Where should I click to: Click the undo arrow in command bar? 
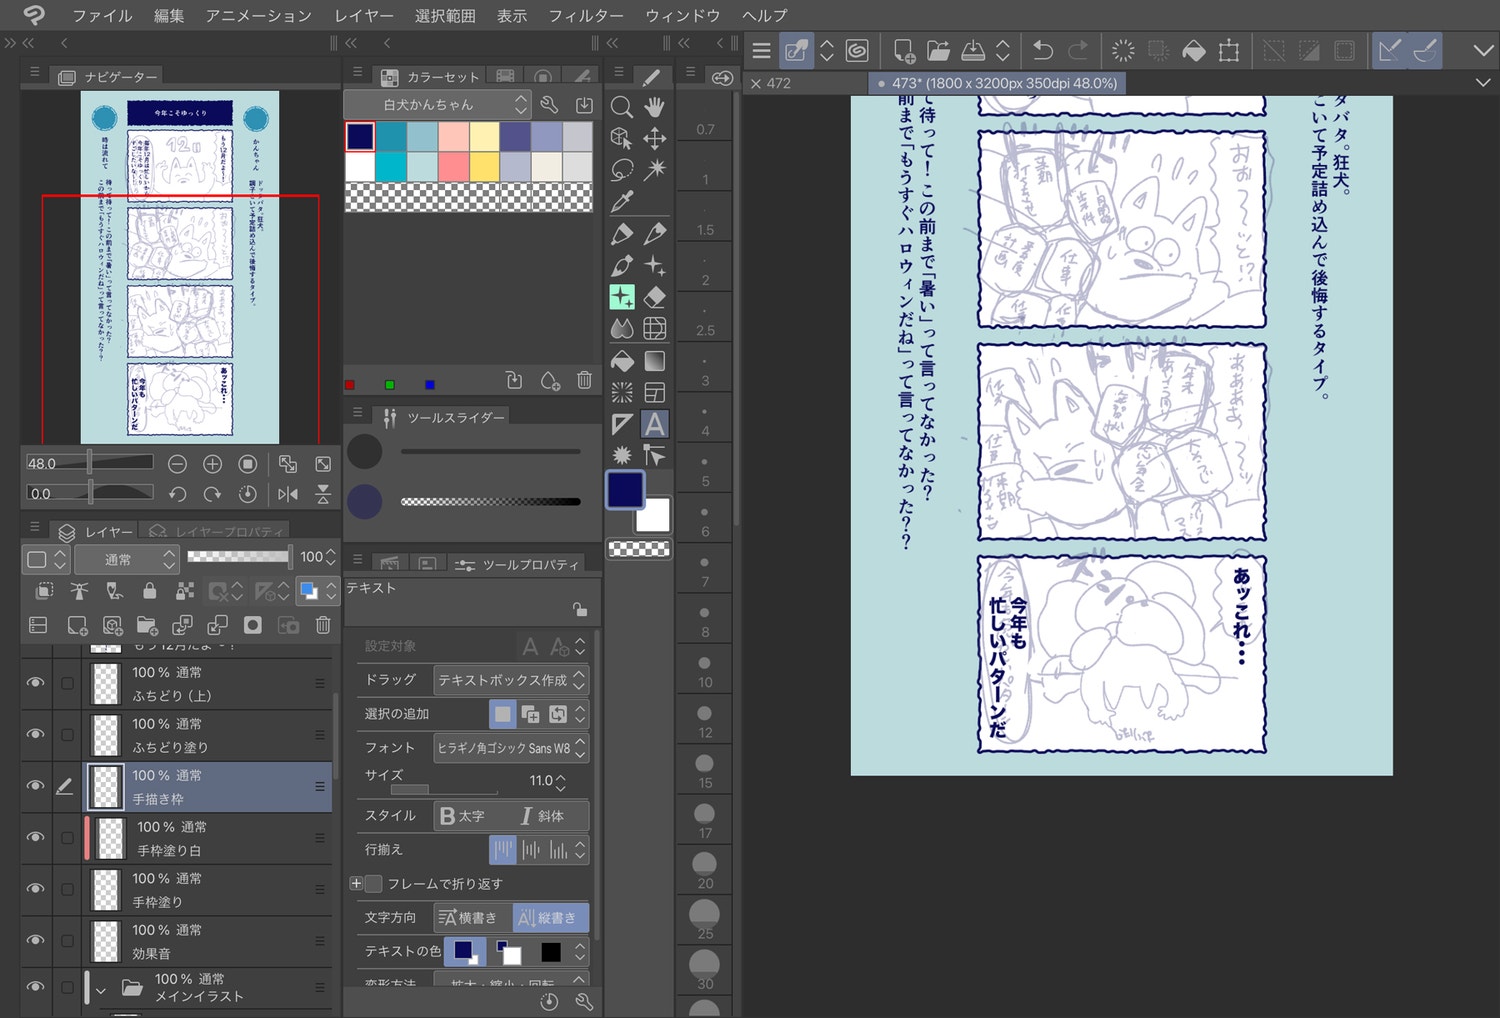[x=1042, y=51]
